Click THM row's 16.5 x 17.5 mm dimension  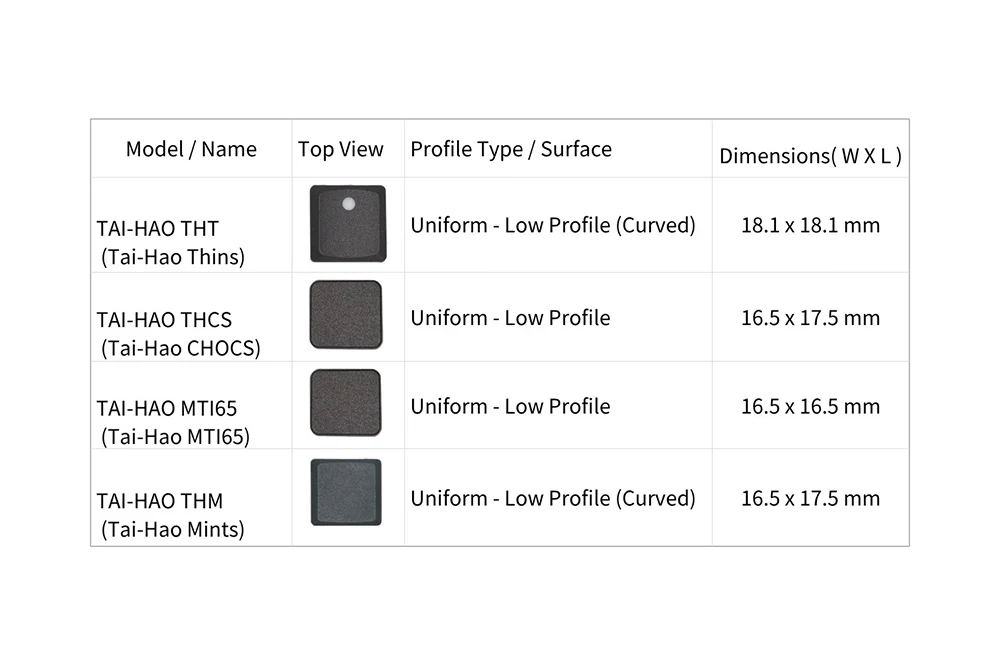coord(810,498)
